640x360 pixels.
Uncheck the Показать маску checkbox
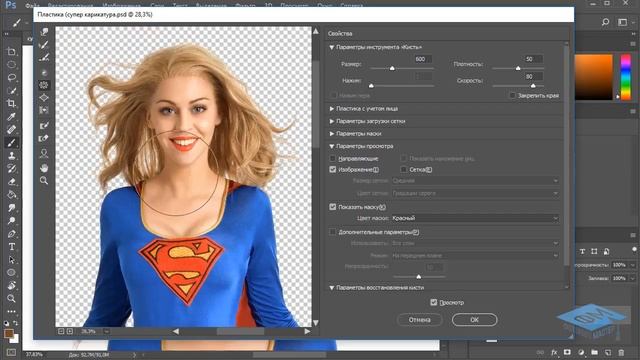coord(332,207)
